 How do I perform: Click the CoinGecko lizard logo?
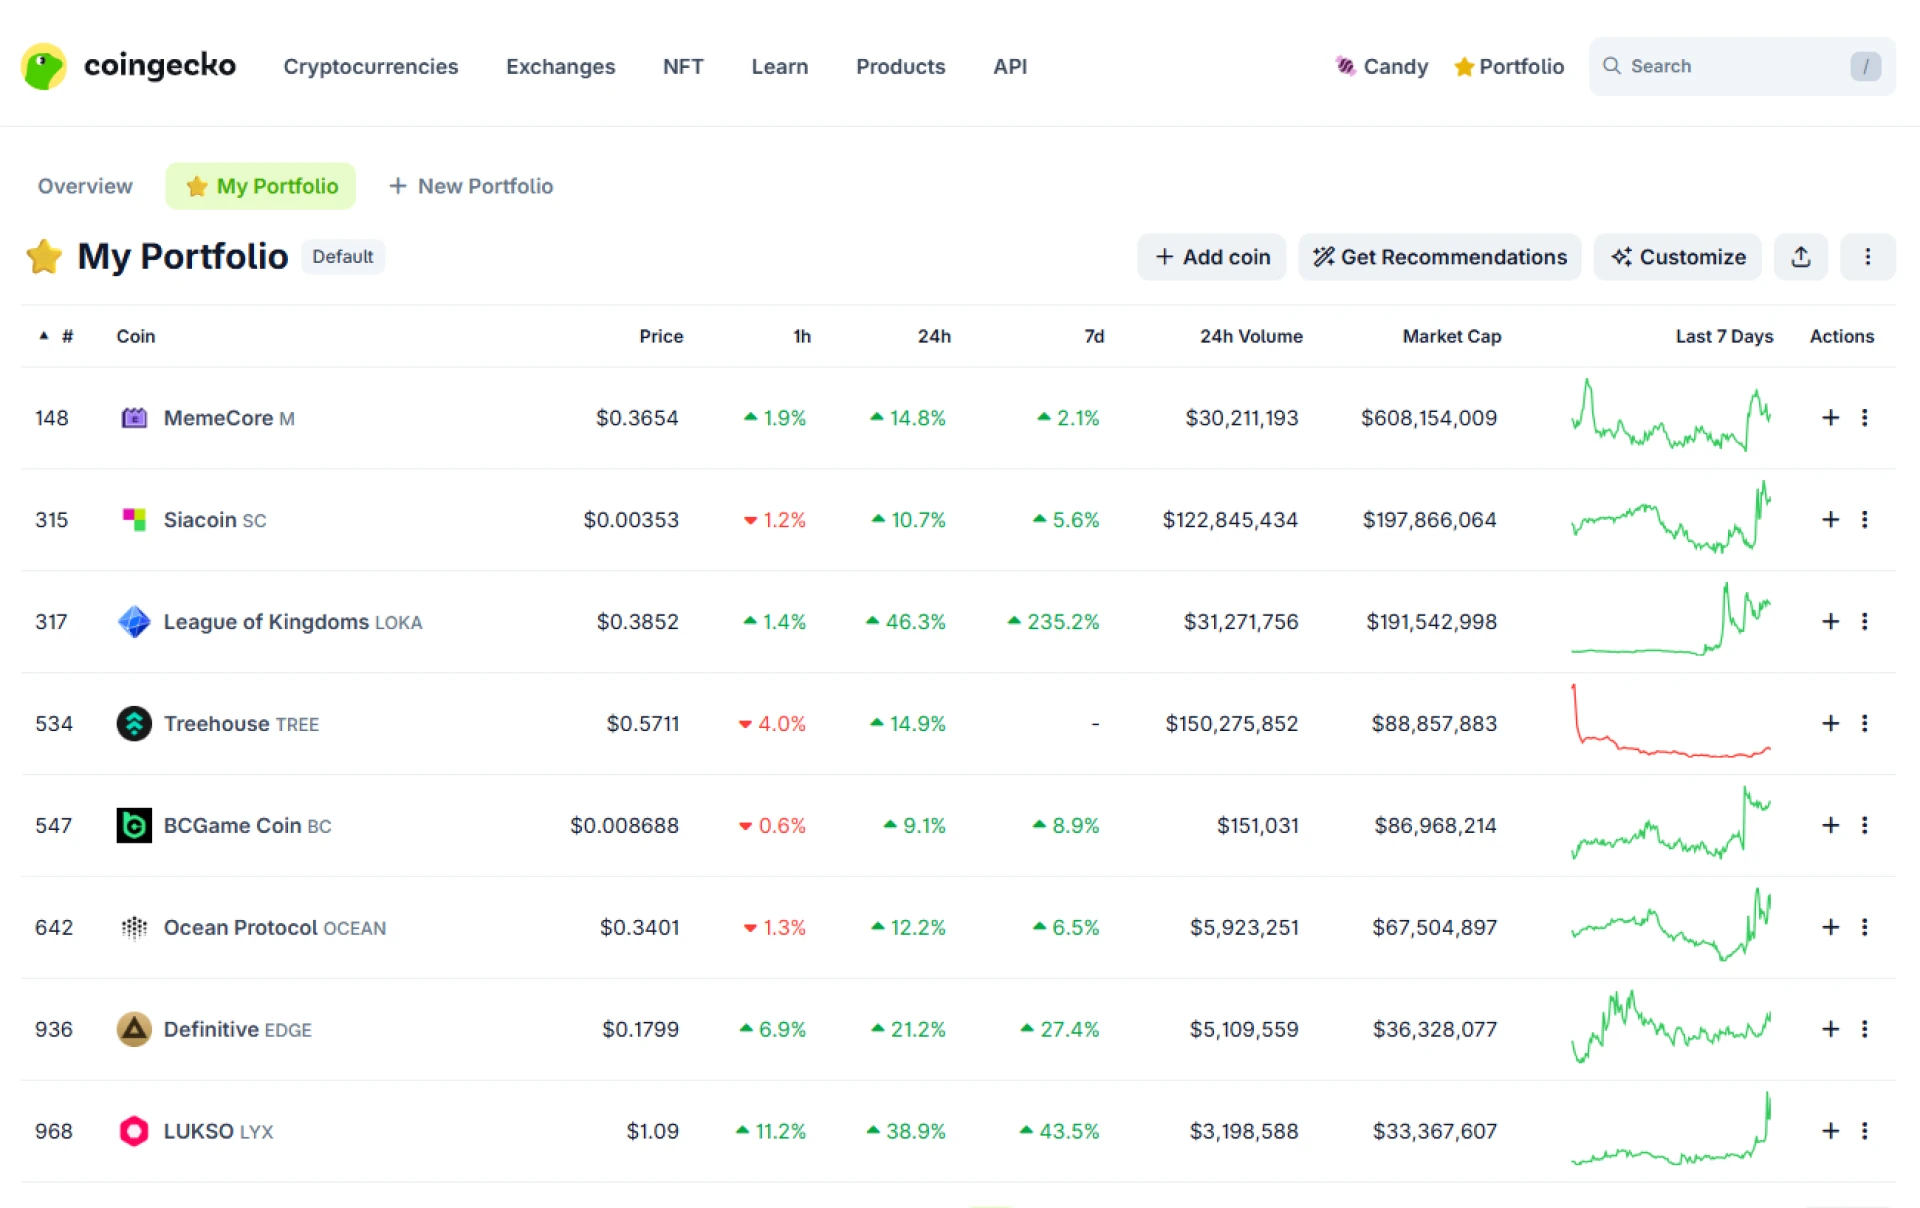click(44, 66)
